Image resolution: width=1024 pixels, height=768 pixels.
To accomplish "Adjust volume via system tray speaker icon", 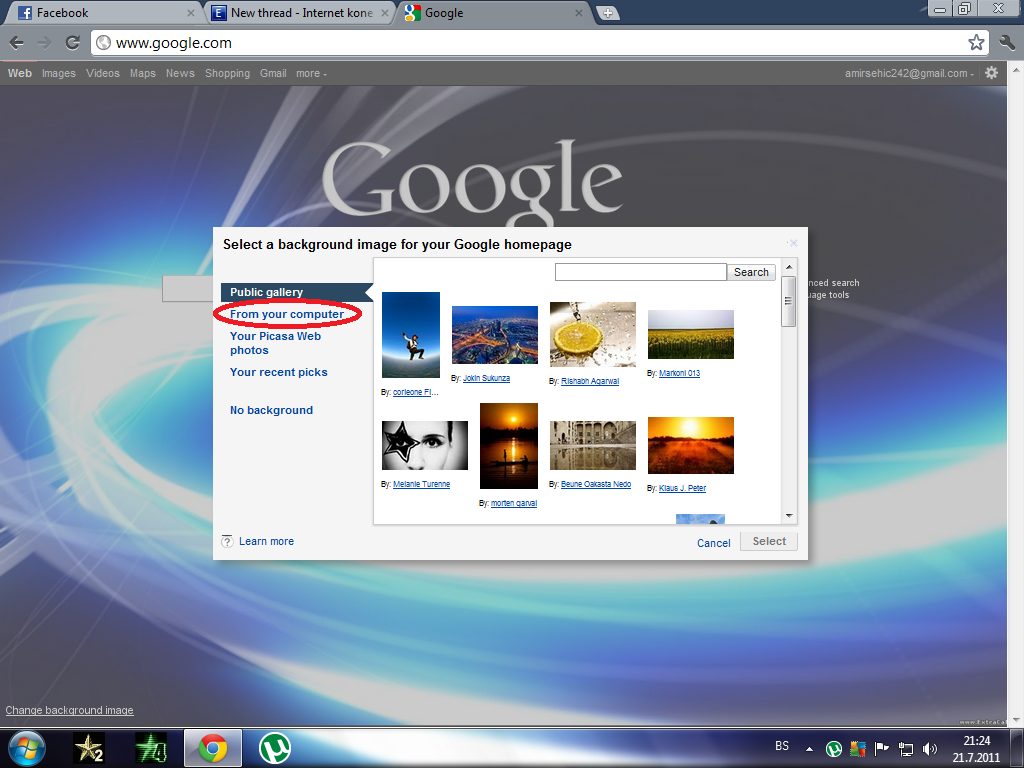I will tap(930, 748).
